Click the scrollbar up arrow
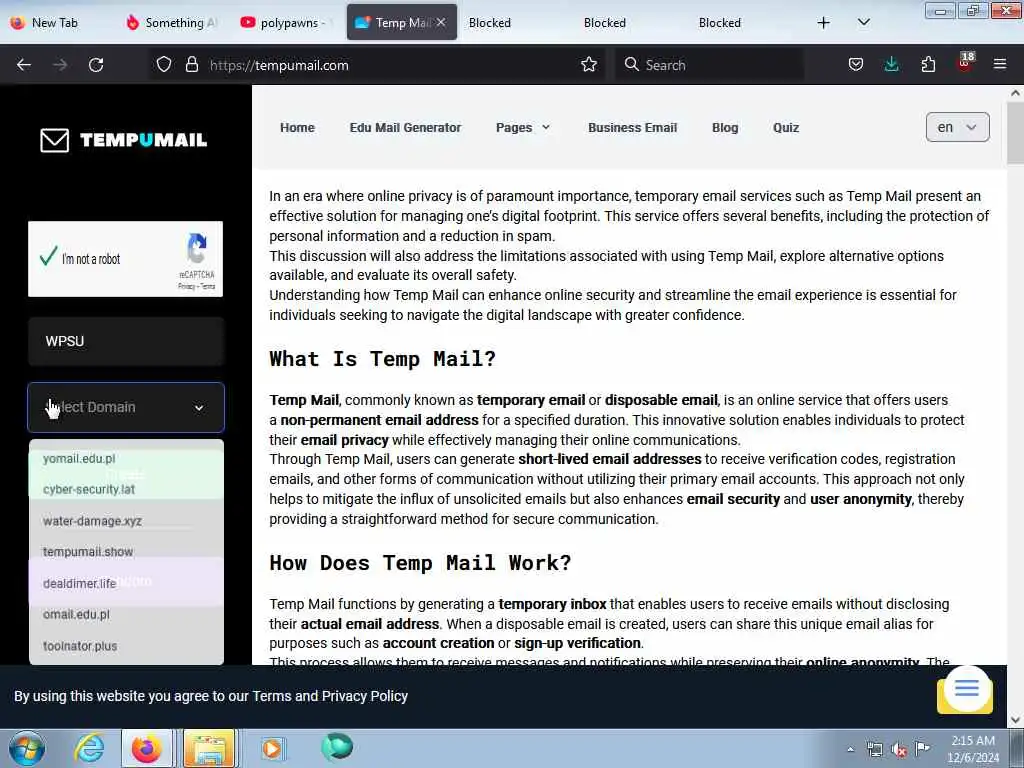 pos(1015,93)
